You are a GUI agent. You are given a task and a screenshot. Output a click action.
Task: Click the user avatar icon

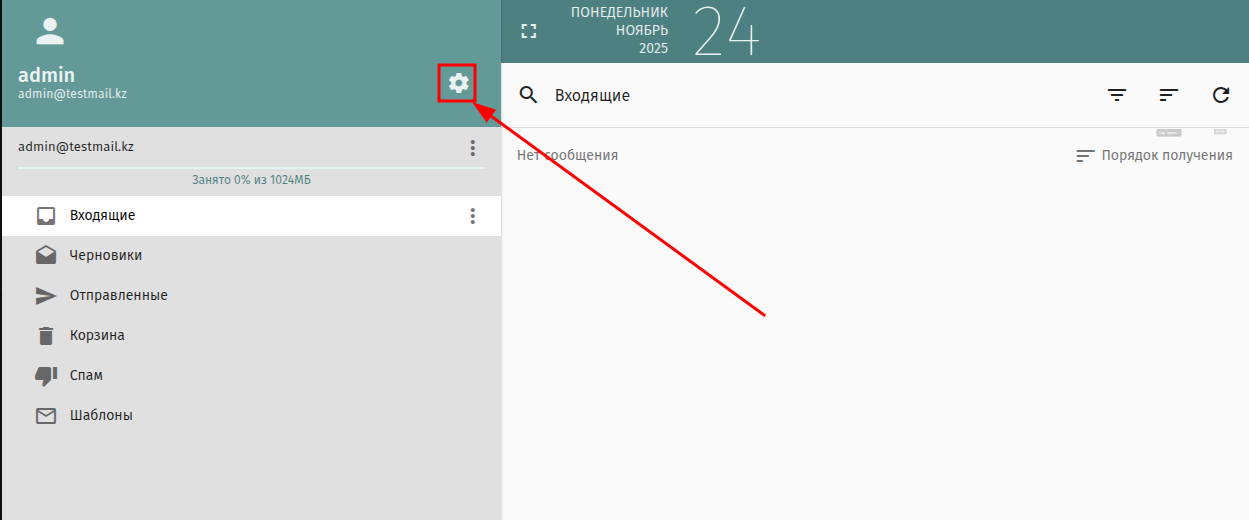(49, 31)
